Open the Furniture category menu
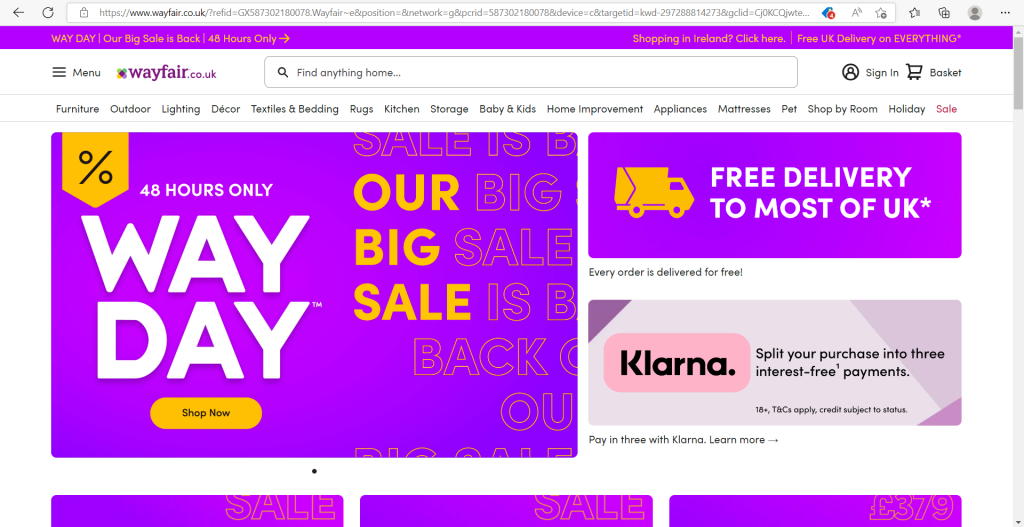Image resolution: width=1024 pixels, height=527 pixels. [78, 109]
